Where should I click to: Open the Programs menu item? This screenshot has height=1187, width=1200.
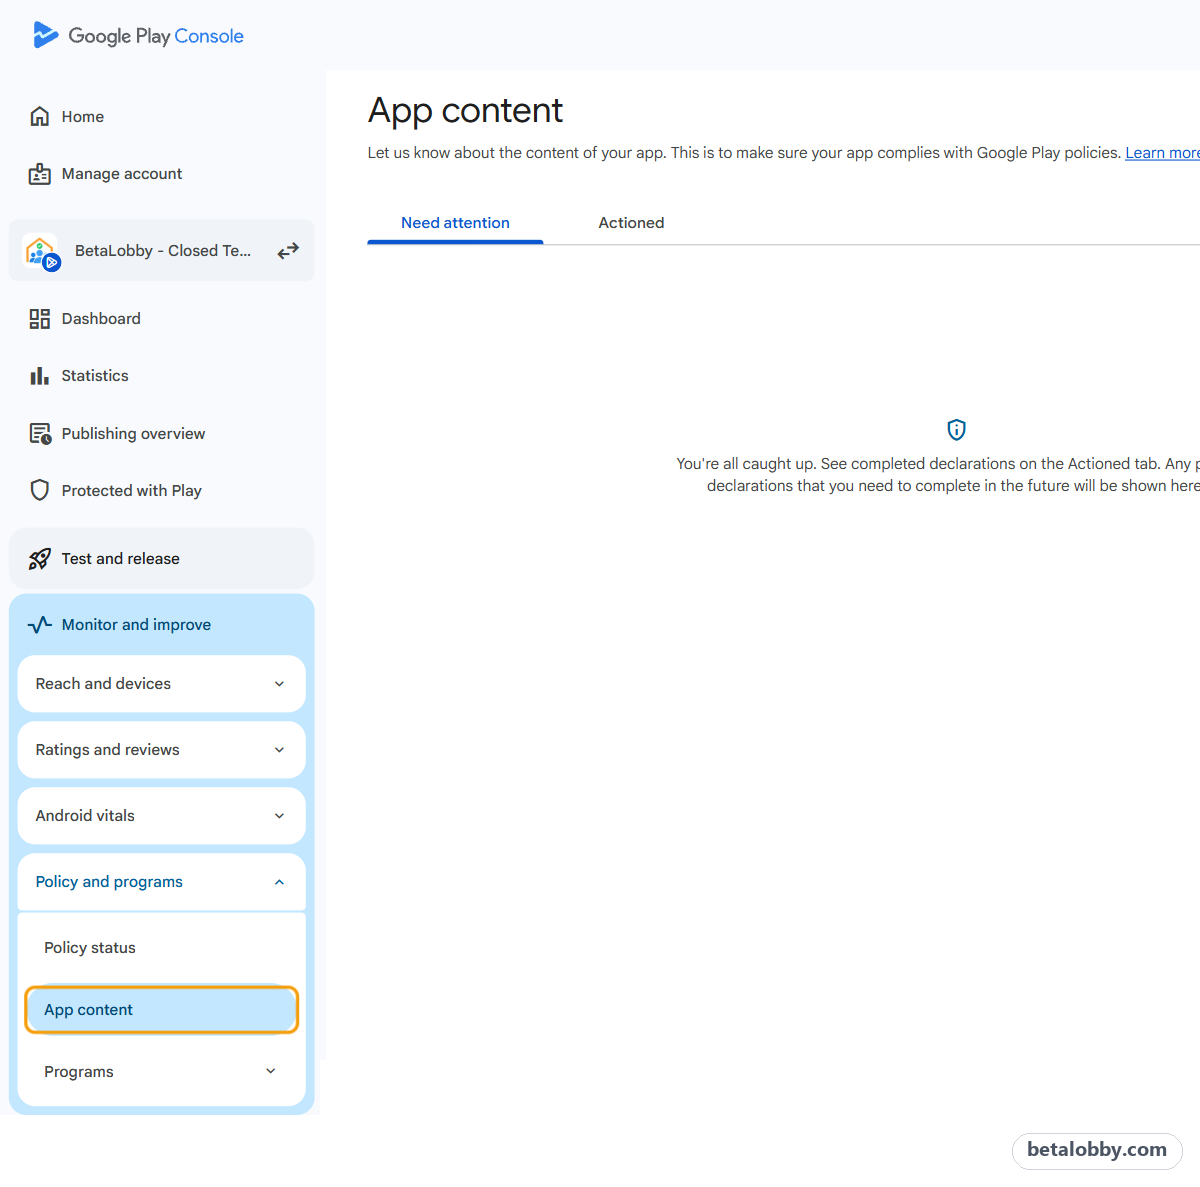[162, 1072]
